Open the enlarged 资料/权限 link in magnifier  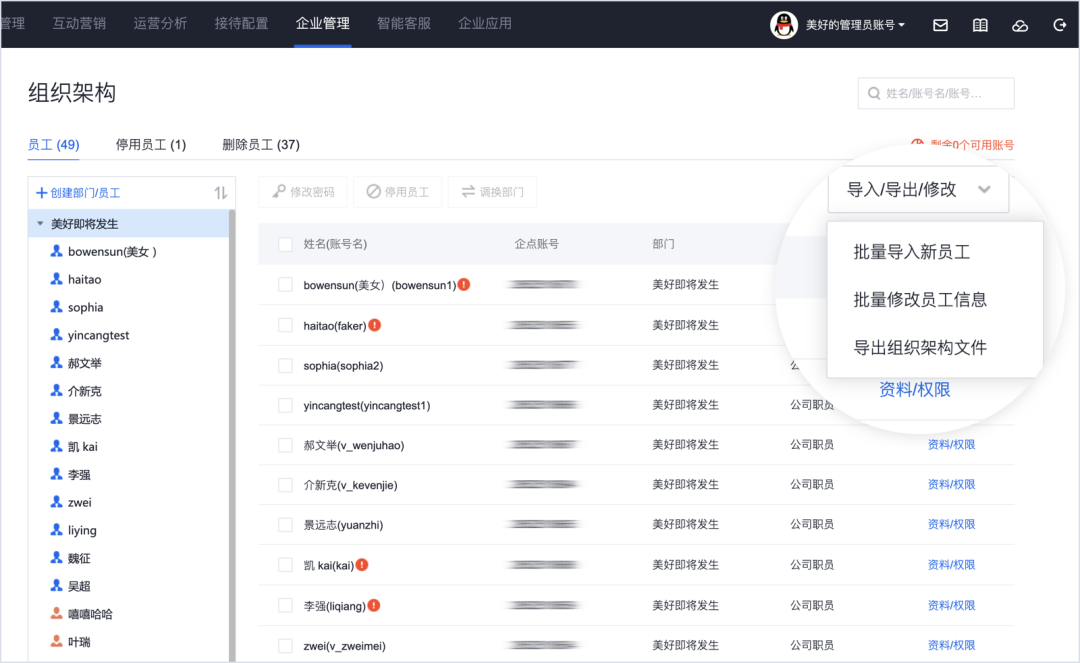pyautogui.click(x=915, y=390)
